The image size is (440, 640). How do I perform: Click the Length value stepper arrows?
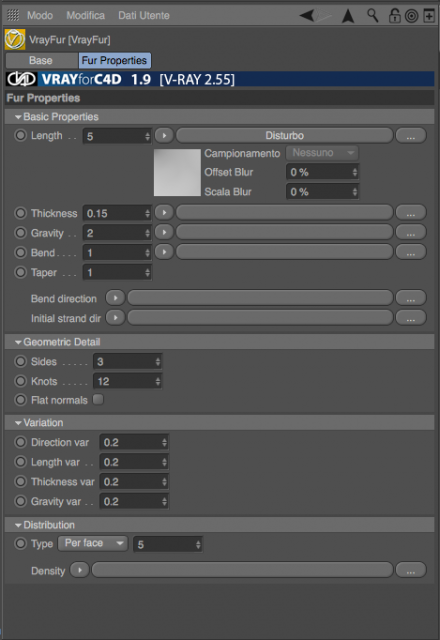[147, 136]
